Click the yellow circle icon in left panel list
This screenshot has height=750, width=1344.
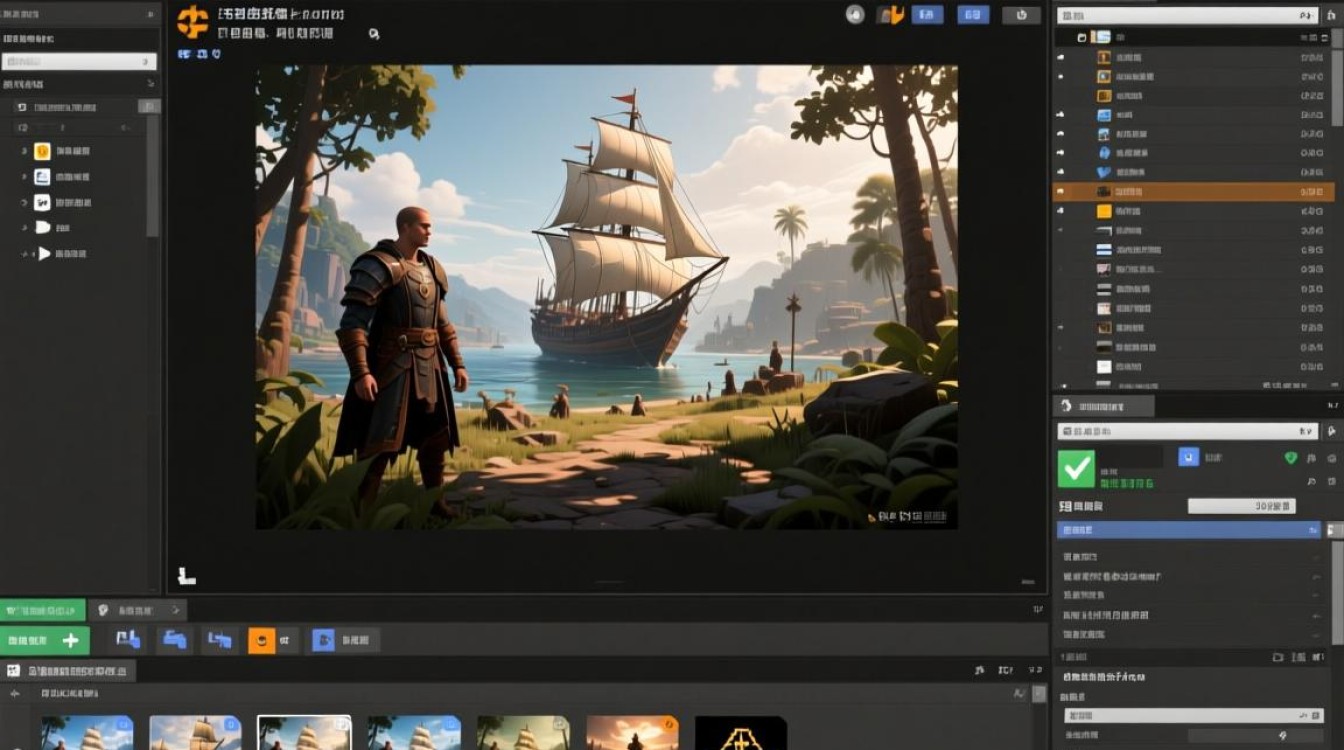[42, 151]
